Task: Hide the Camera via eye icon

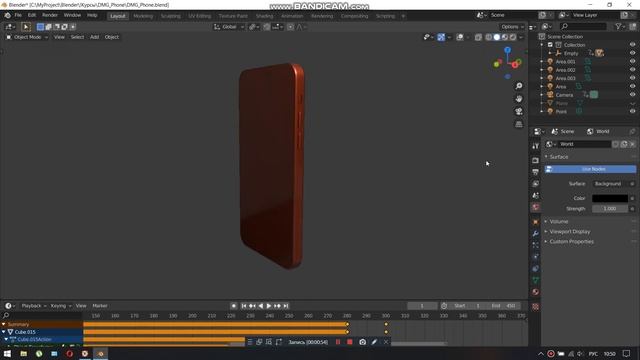Action: coord(632,95)
